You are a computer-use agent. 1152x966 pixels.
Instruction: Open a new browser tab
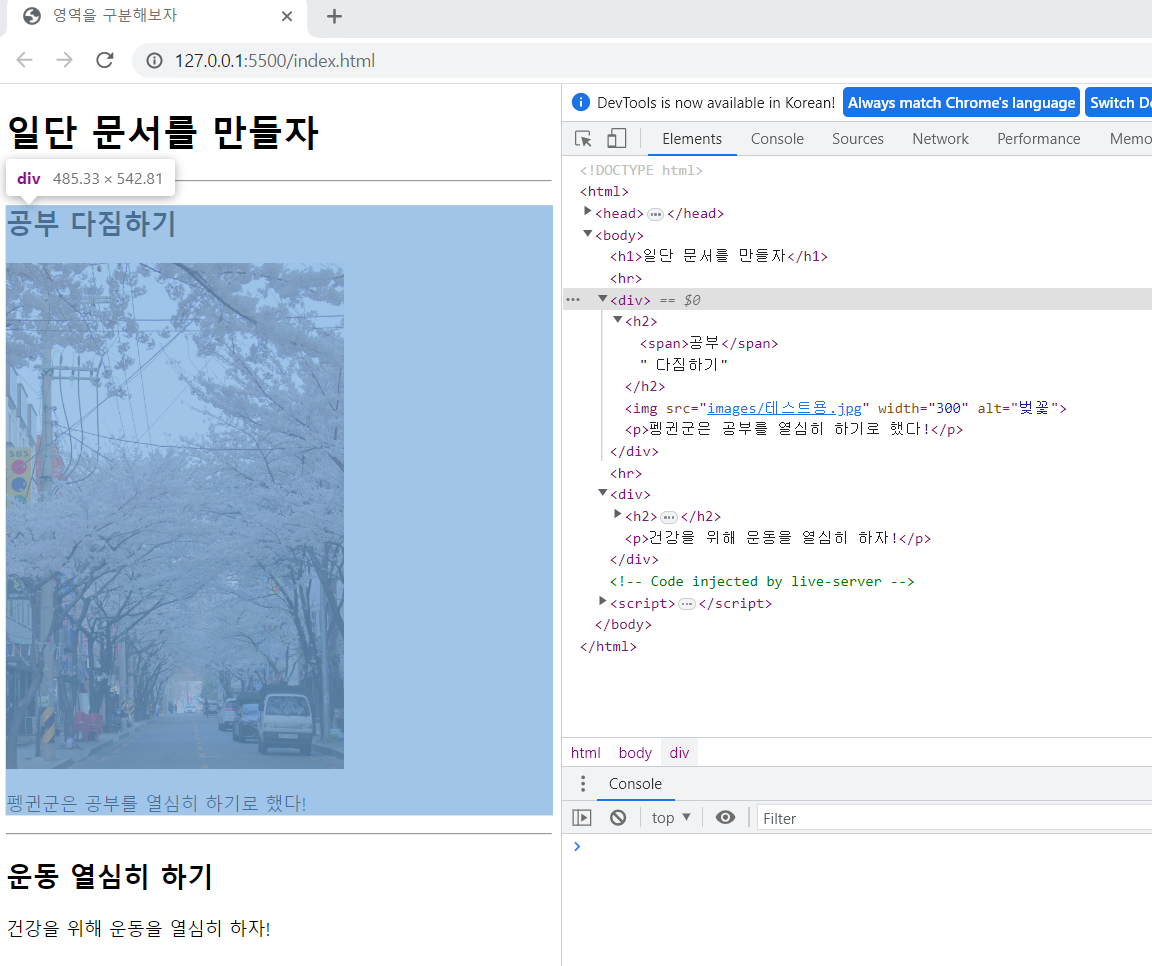(334, 16)
